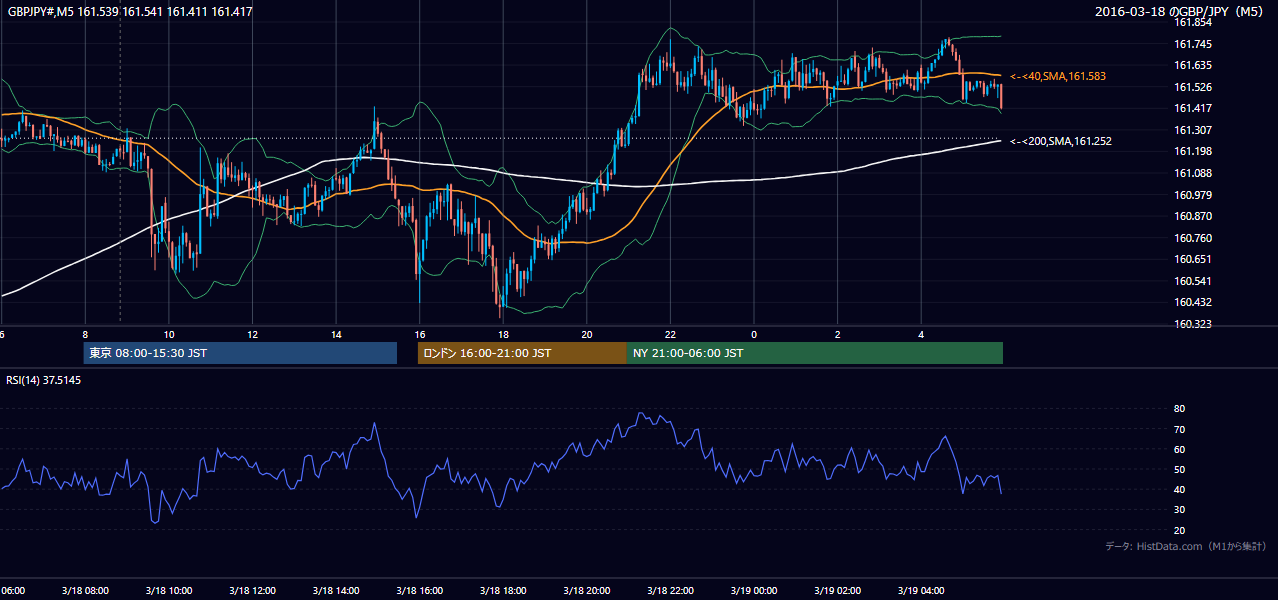The height and width of the screenshot is (600, 1278).
Task: Click the GBPJPY#,M5 chart header text
Action: (x=130, y=12)
